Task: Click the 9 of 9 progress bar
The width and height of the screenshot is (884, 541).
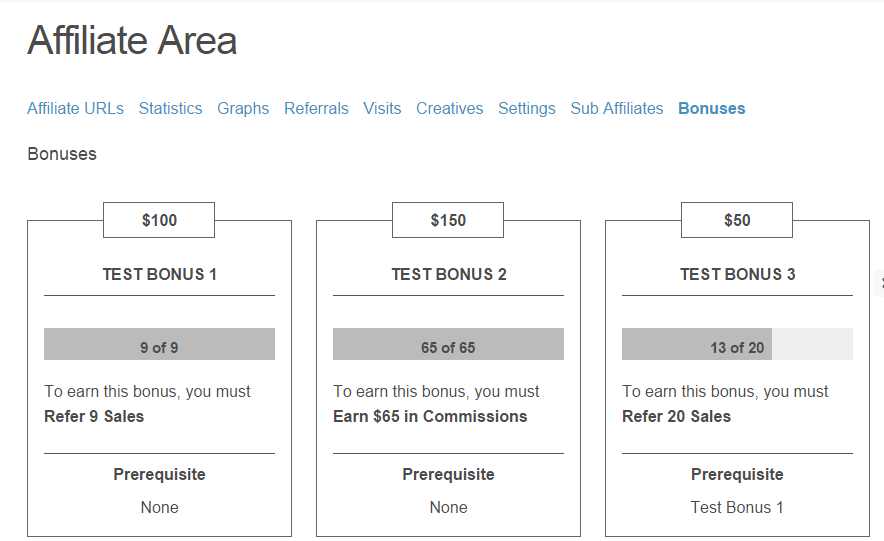Action: 159,345
